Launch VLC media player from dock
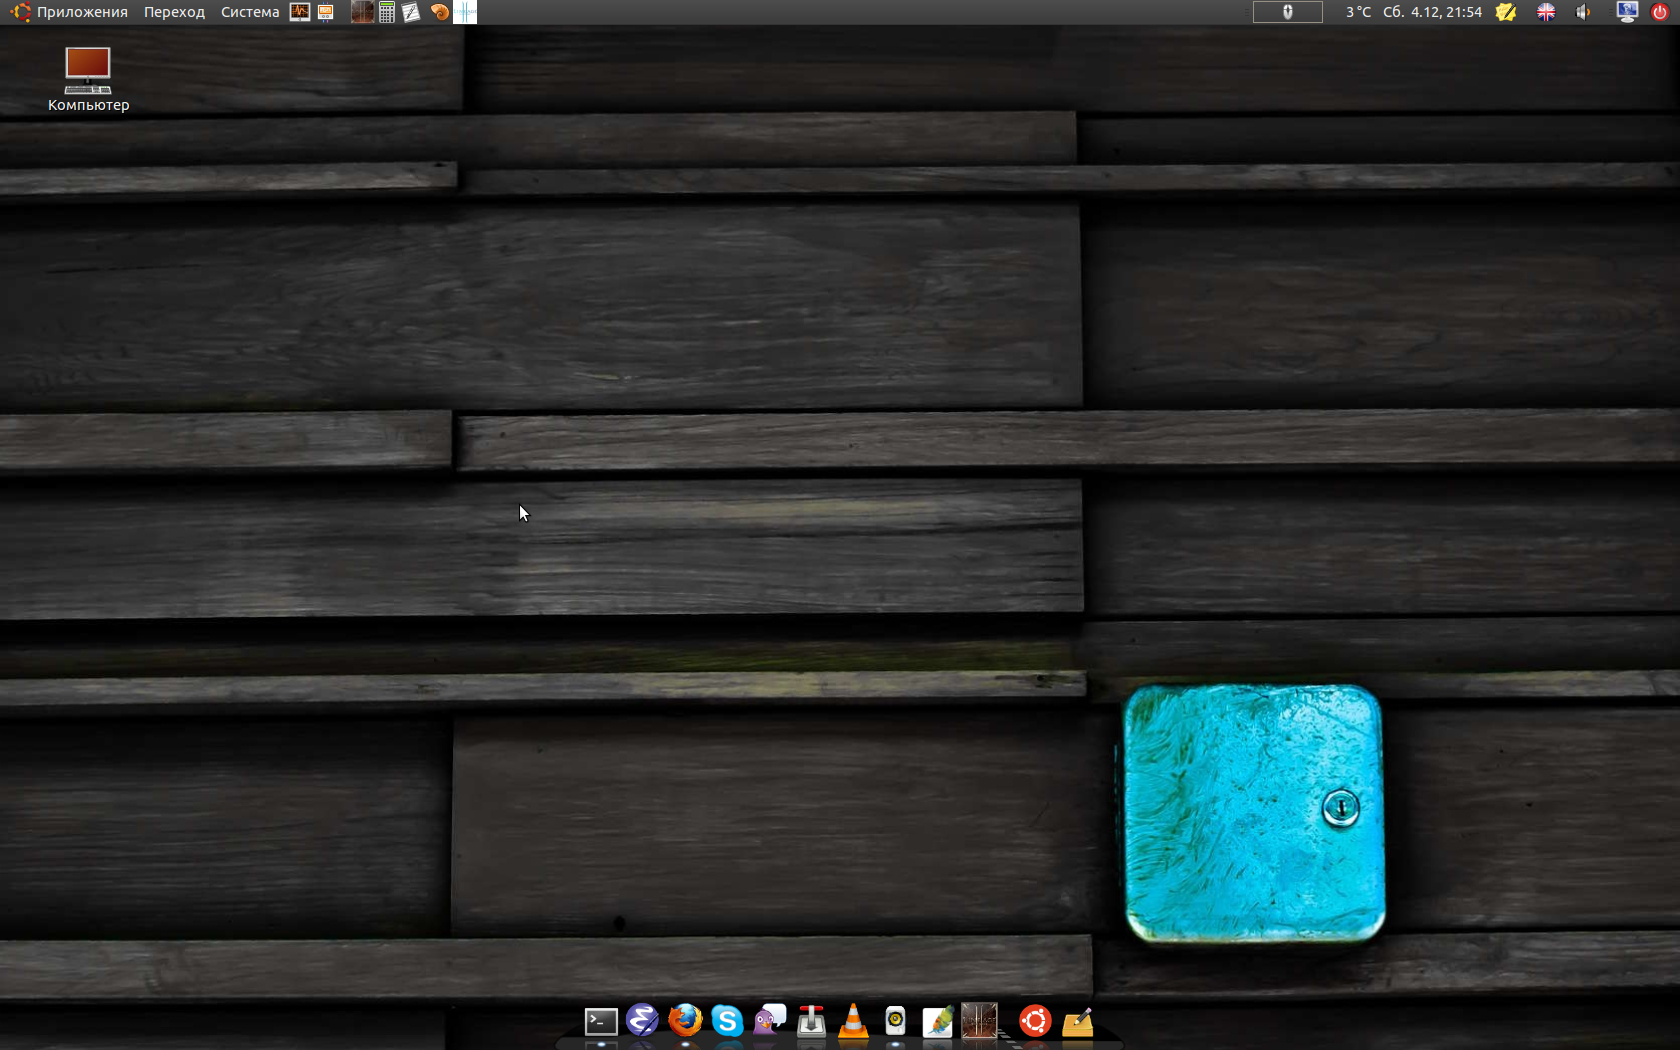The image size is (1680, 1050). click(853, 1021)
